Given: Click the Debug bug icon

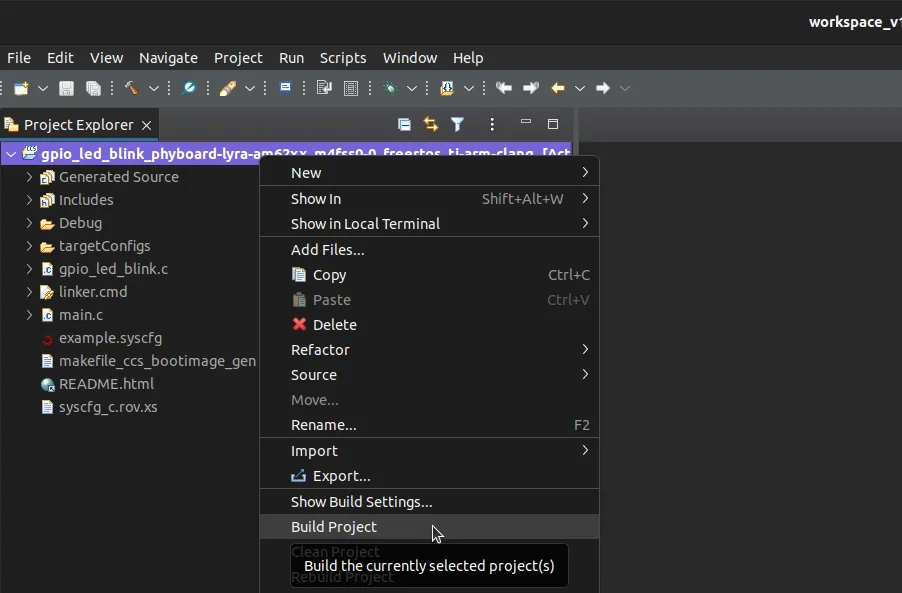Looking at the screenshot, I should 390,88.
